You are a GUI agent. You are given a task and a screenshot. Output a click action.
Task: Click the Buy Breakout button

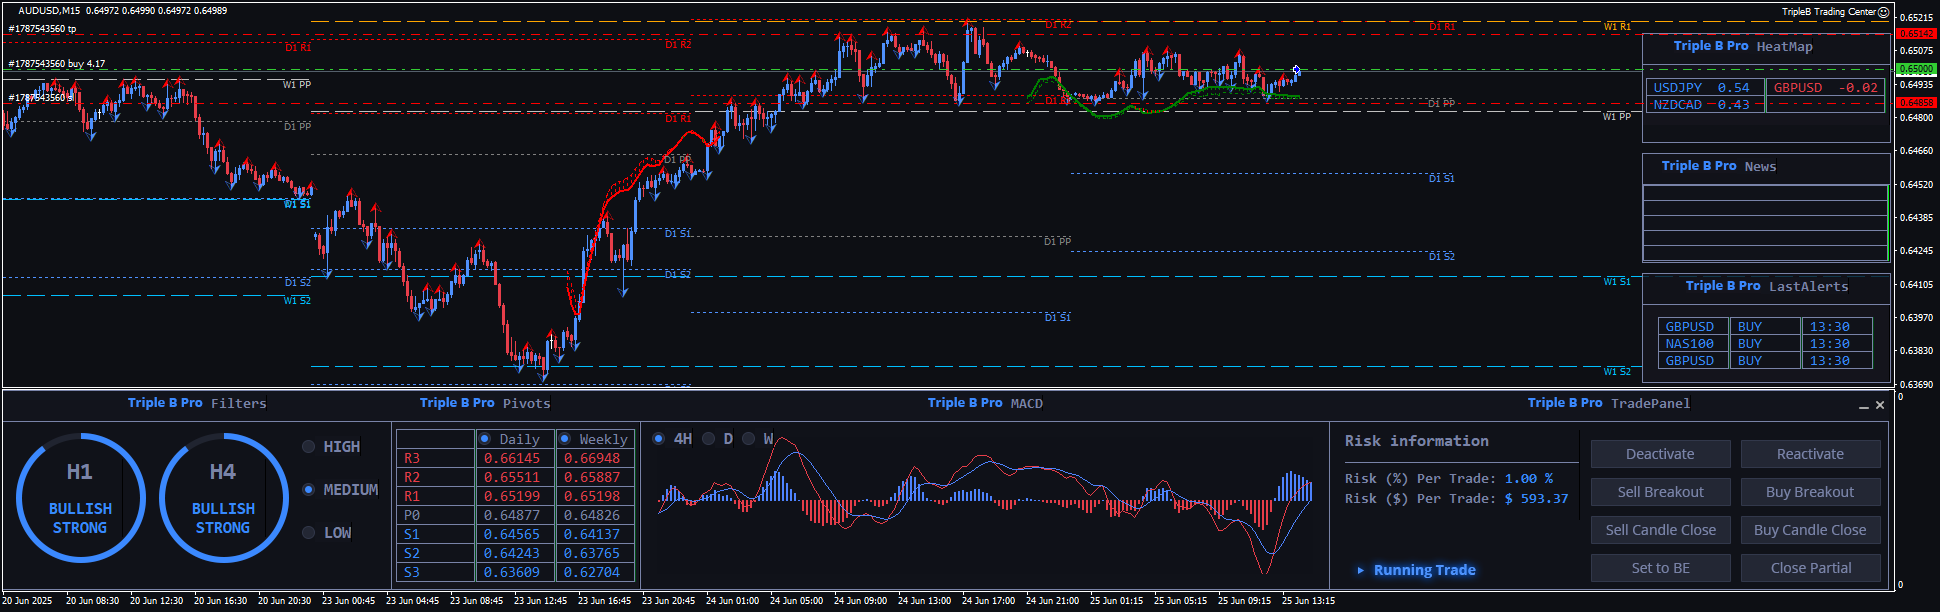[x=1810, y=492]
